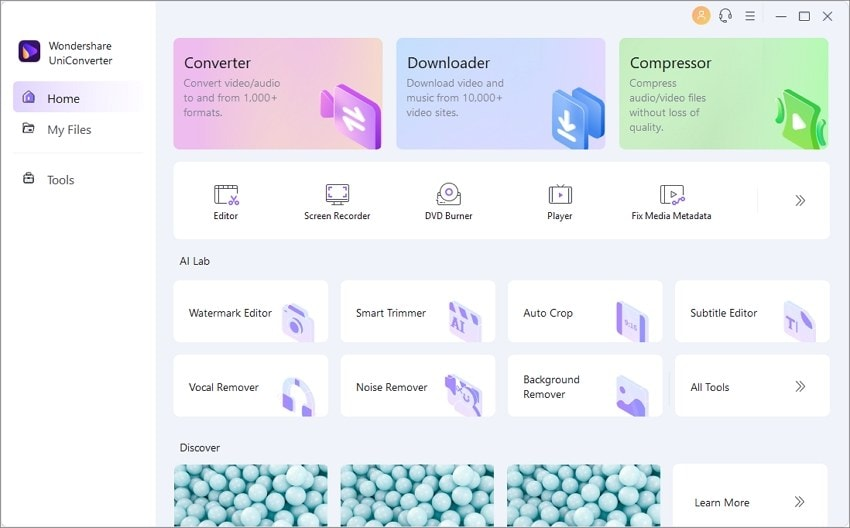Launch the Watermark Editor AI tool

tap(250, 312)
